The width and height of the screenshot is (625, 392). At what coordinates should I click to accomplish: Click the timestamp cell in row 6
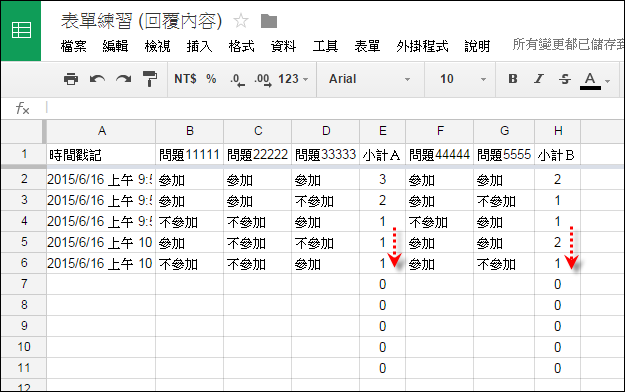tap(101, 264)
